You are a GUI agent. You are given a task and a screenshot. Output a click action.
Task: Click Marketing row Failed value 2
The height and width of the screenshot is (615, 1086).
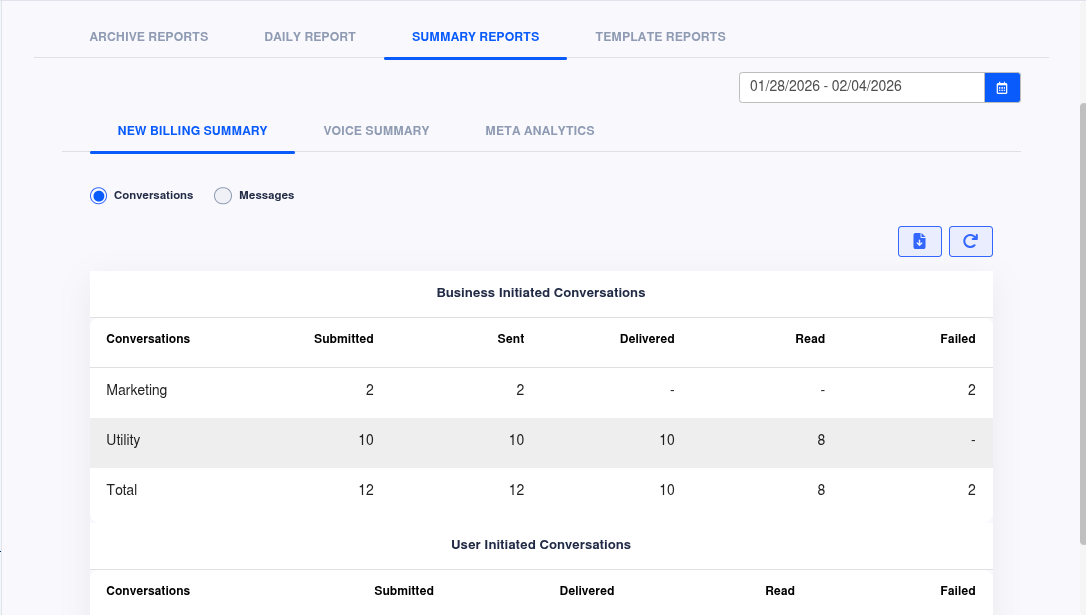(x=972, y=390)
